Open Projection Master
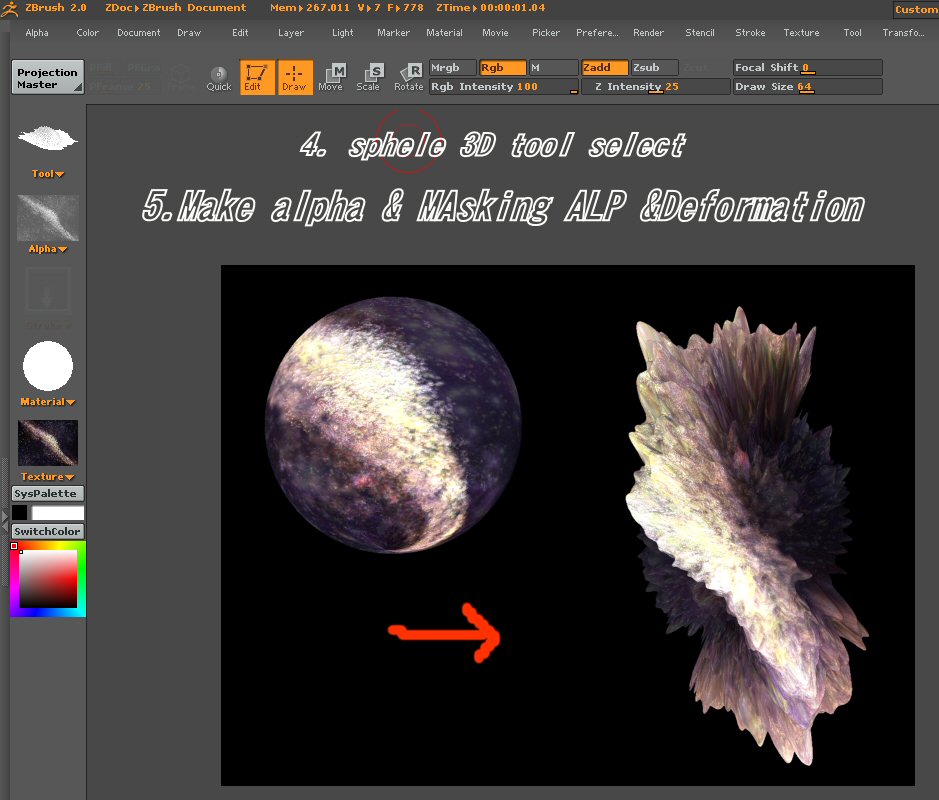 (47, 77)
